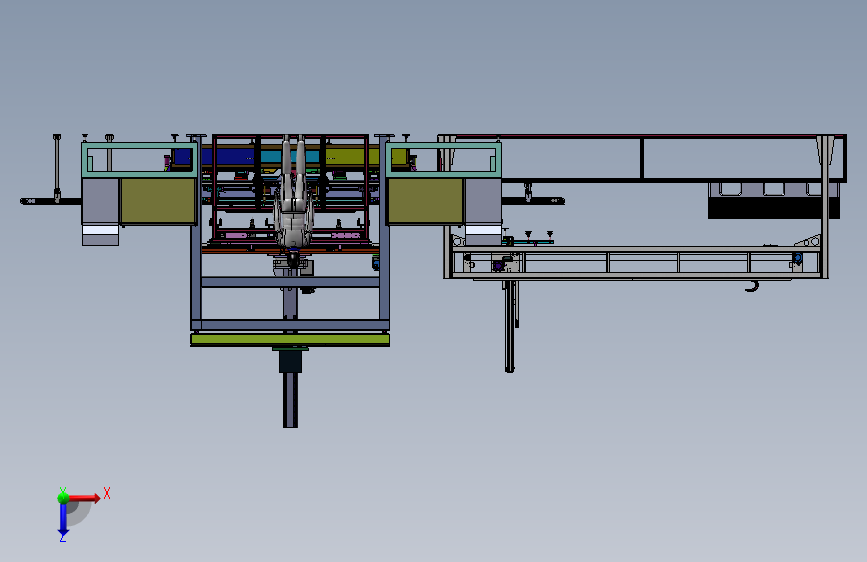Click the green Y axis ball of the triad
The image size is (867, 562).
pyautogui.click(x=63, y=497)
